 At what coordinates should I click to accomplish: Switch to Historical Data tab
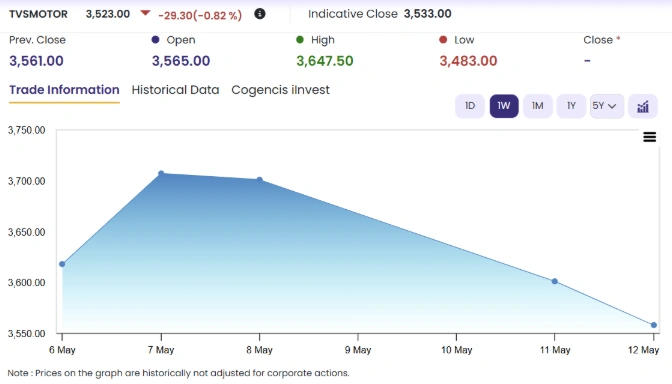point(175,90)
